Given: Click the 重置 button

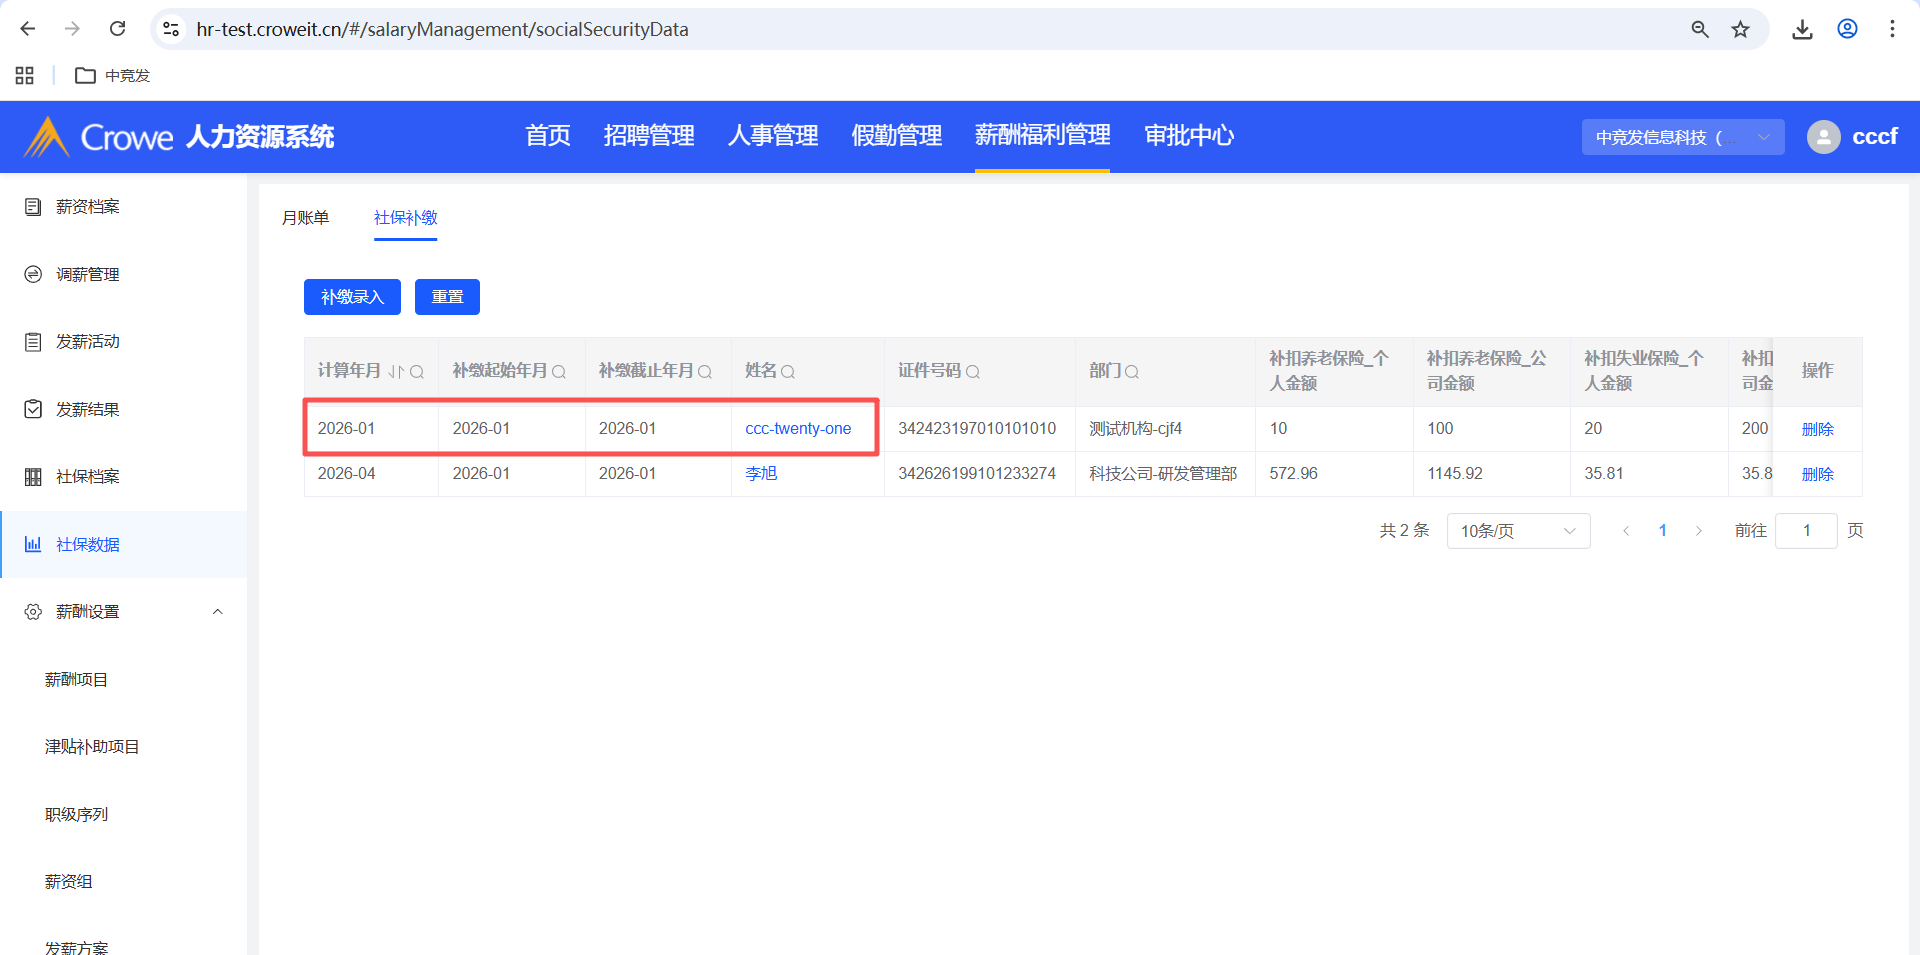Looking at the screenshot, I should click(x=447, y=297).
